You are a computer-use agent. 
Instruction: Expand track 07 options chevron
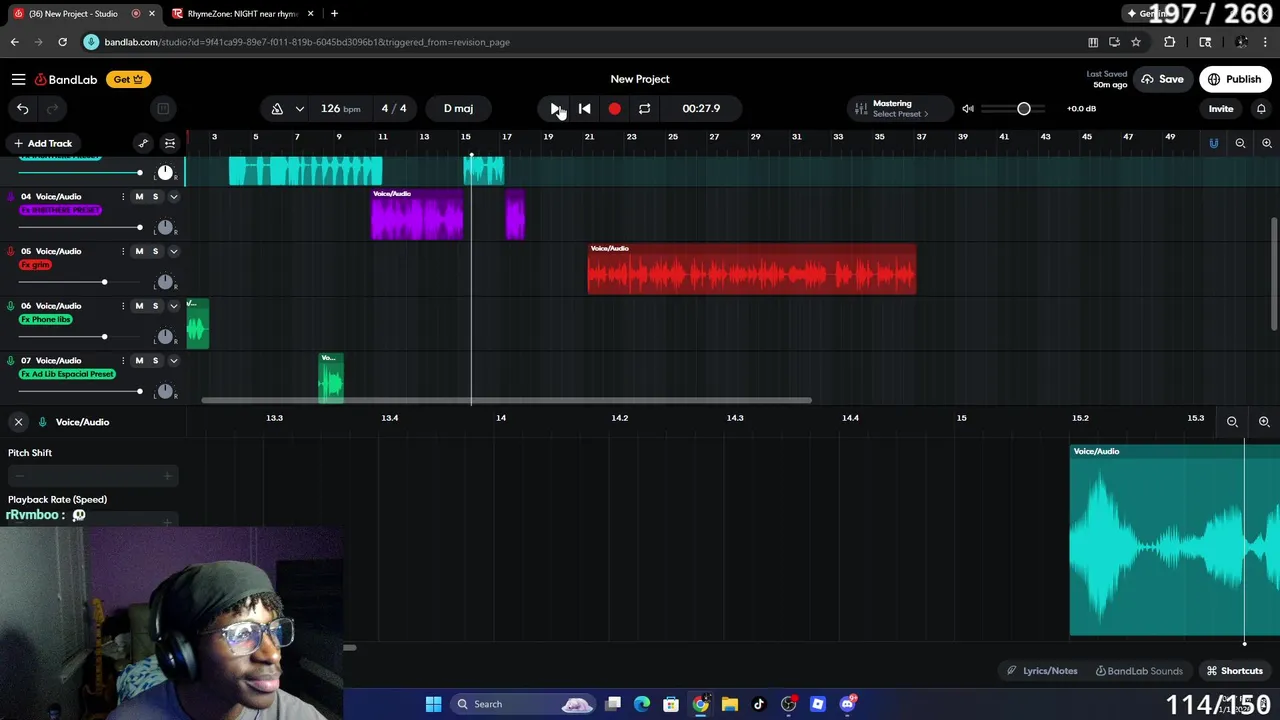pyautogui.click(x=173, y=360)
